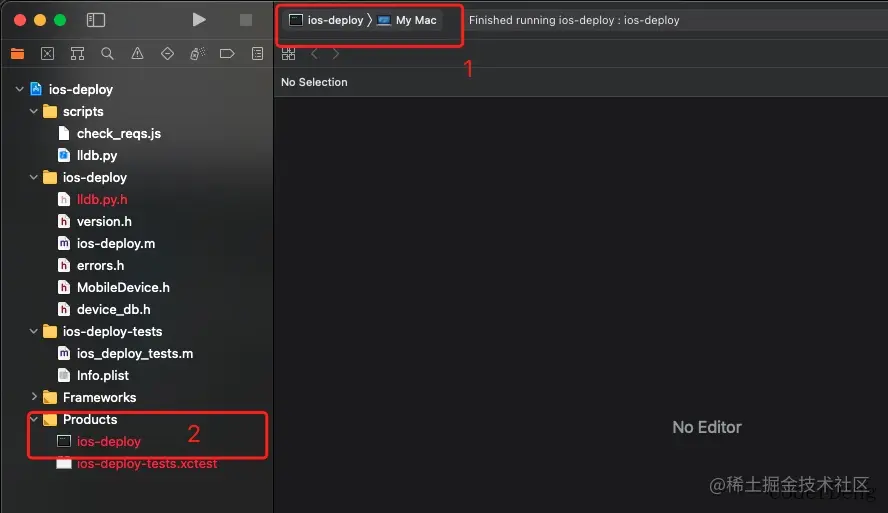Click the activity status 'Finished running ios-deploy'
Image resolution: width=888 pixels, height=513 pixels.
(x=574, y=20)
